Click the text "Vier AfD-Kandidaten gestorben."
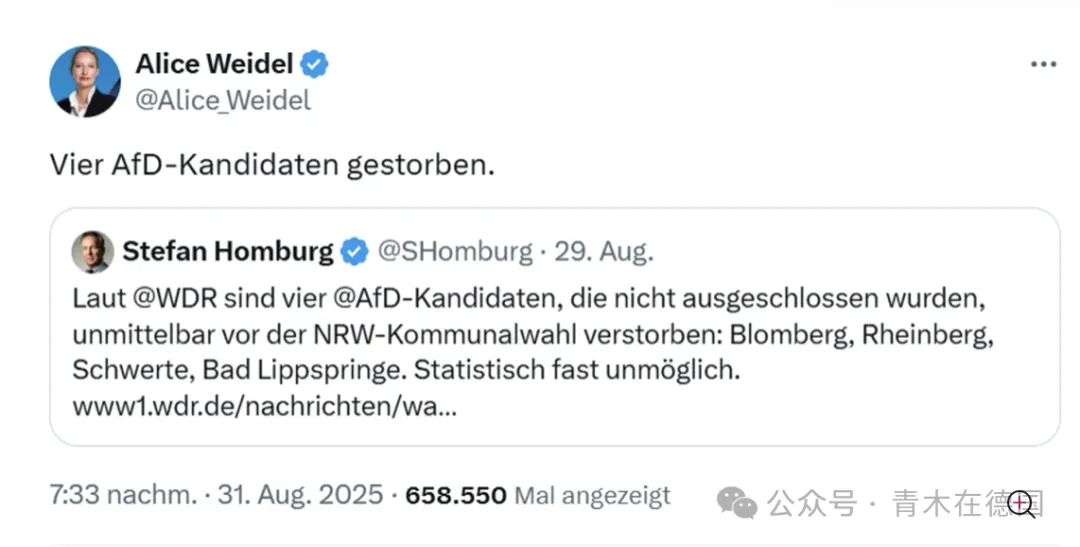The image size is (1080, 547). click(x=272, y=164)
